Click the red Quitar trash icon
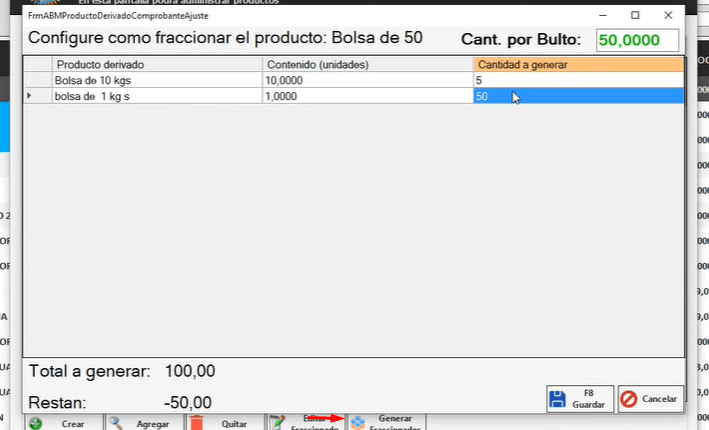Viewport: 709px width, 430px height. click(x=197, y=423)
